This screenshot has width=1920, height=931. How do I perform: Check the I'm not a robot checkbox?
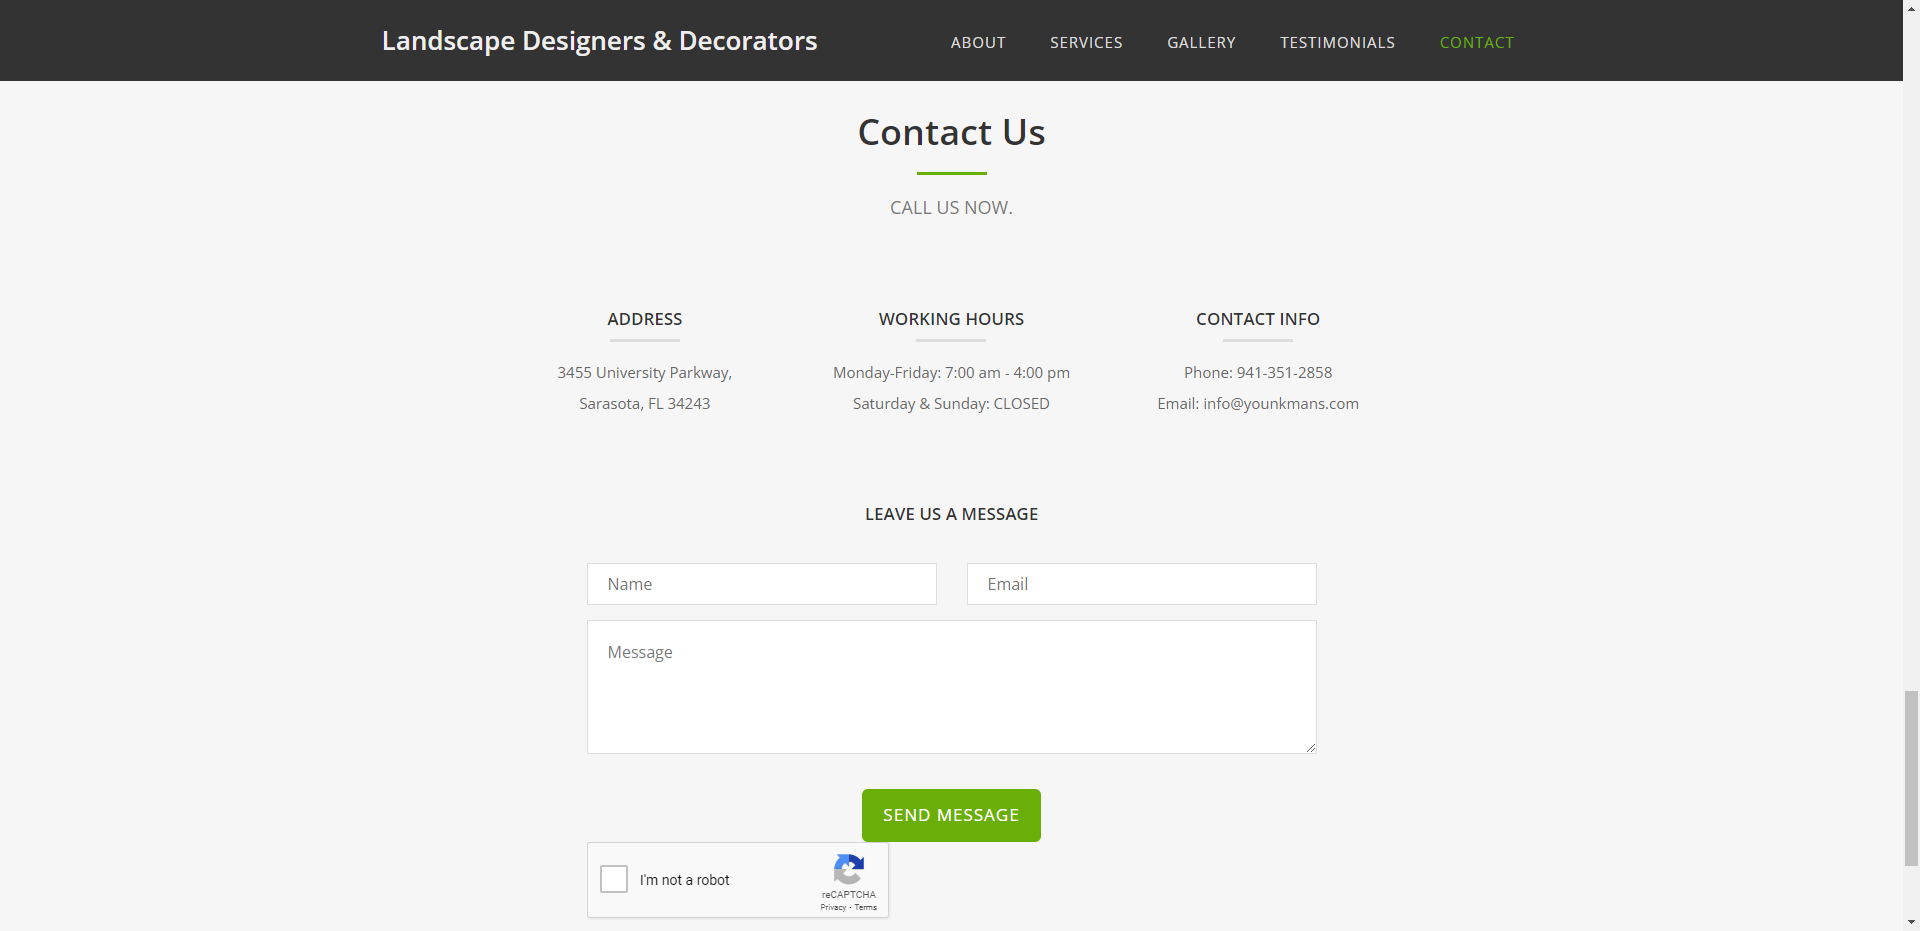pyautogui.click(x=614, y=879)
